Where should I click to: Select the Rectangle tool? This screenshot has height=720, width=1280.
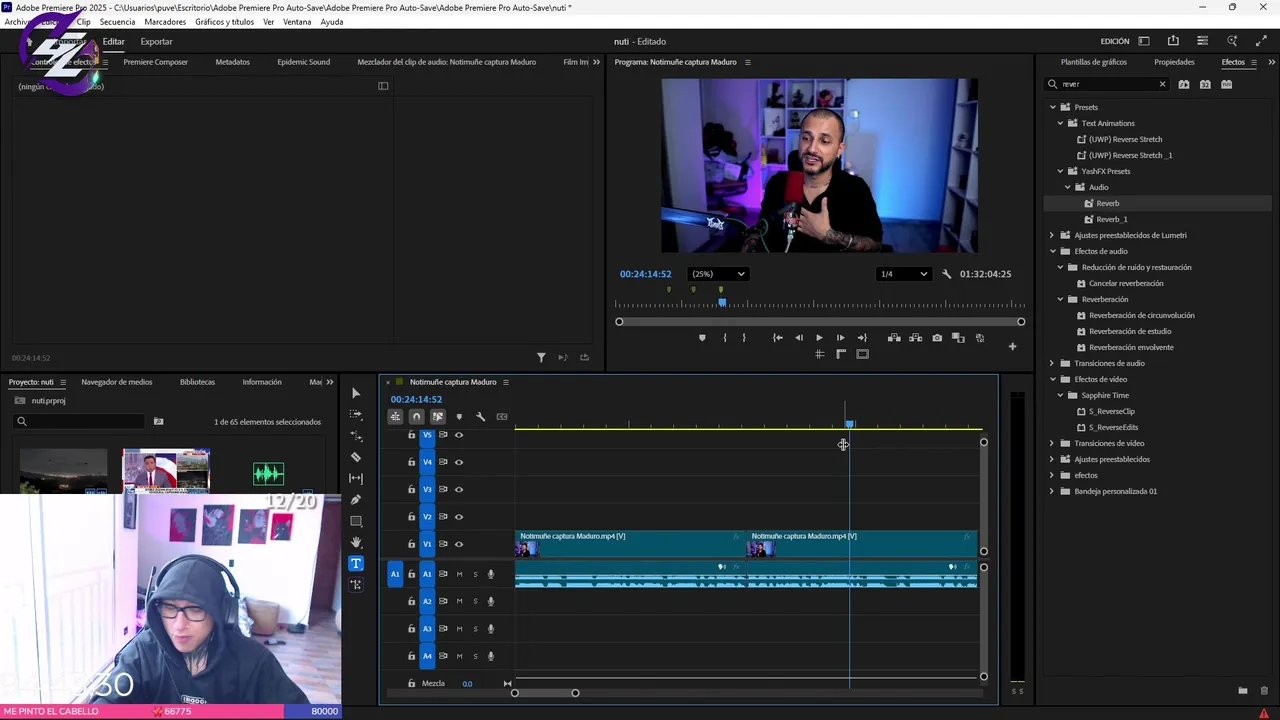pyautogui.click(x=356, y=521)
